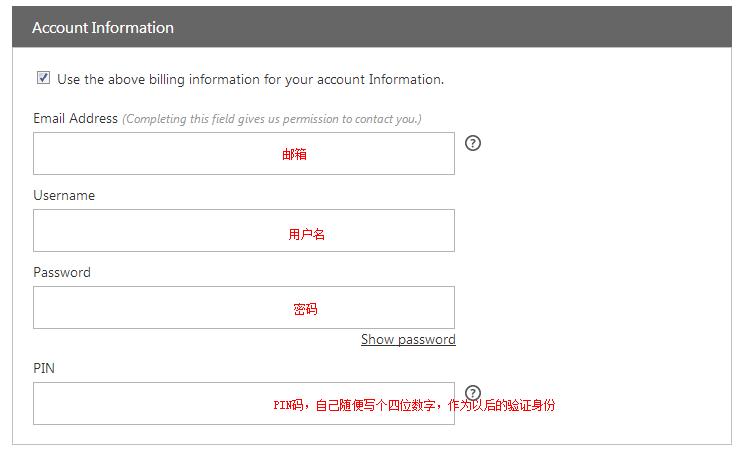Click the Account Information heading text
Viewport: 739px width, 451px height.
pos(103,28)
